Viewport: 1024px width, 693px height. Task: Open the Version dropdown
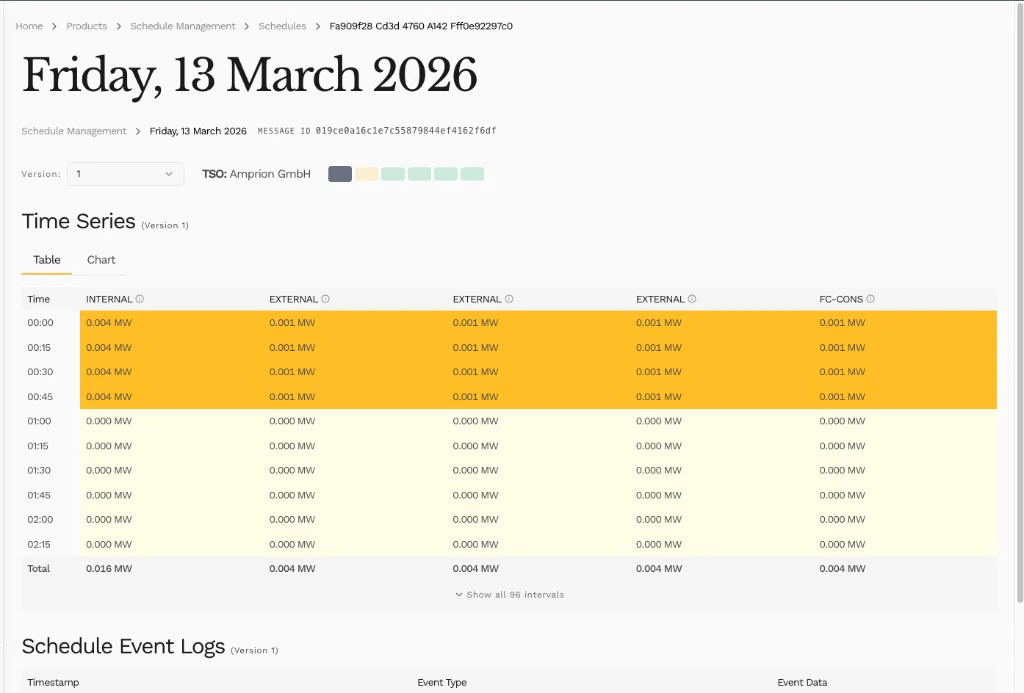pyautogui.click(x=125, y=173)
